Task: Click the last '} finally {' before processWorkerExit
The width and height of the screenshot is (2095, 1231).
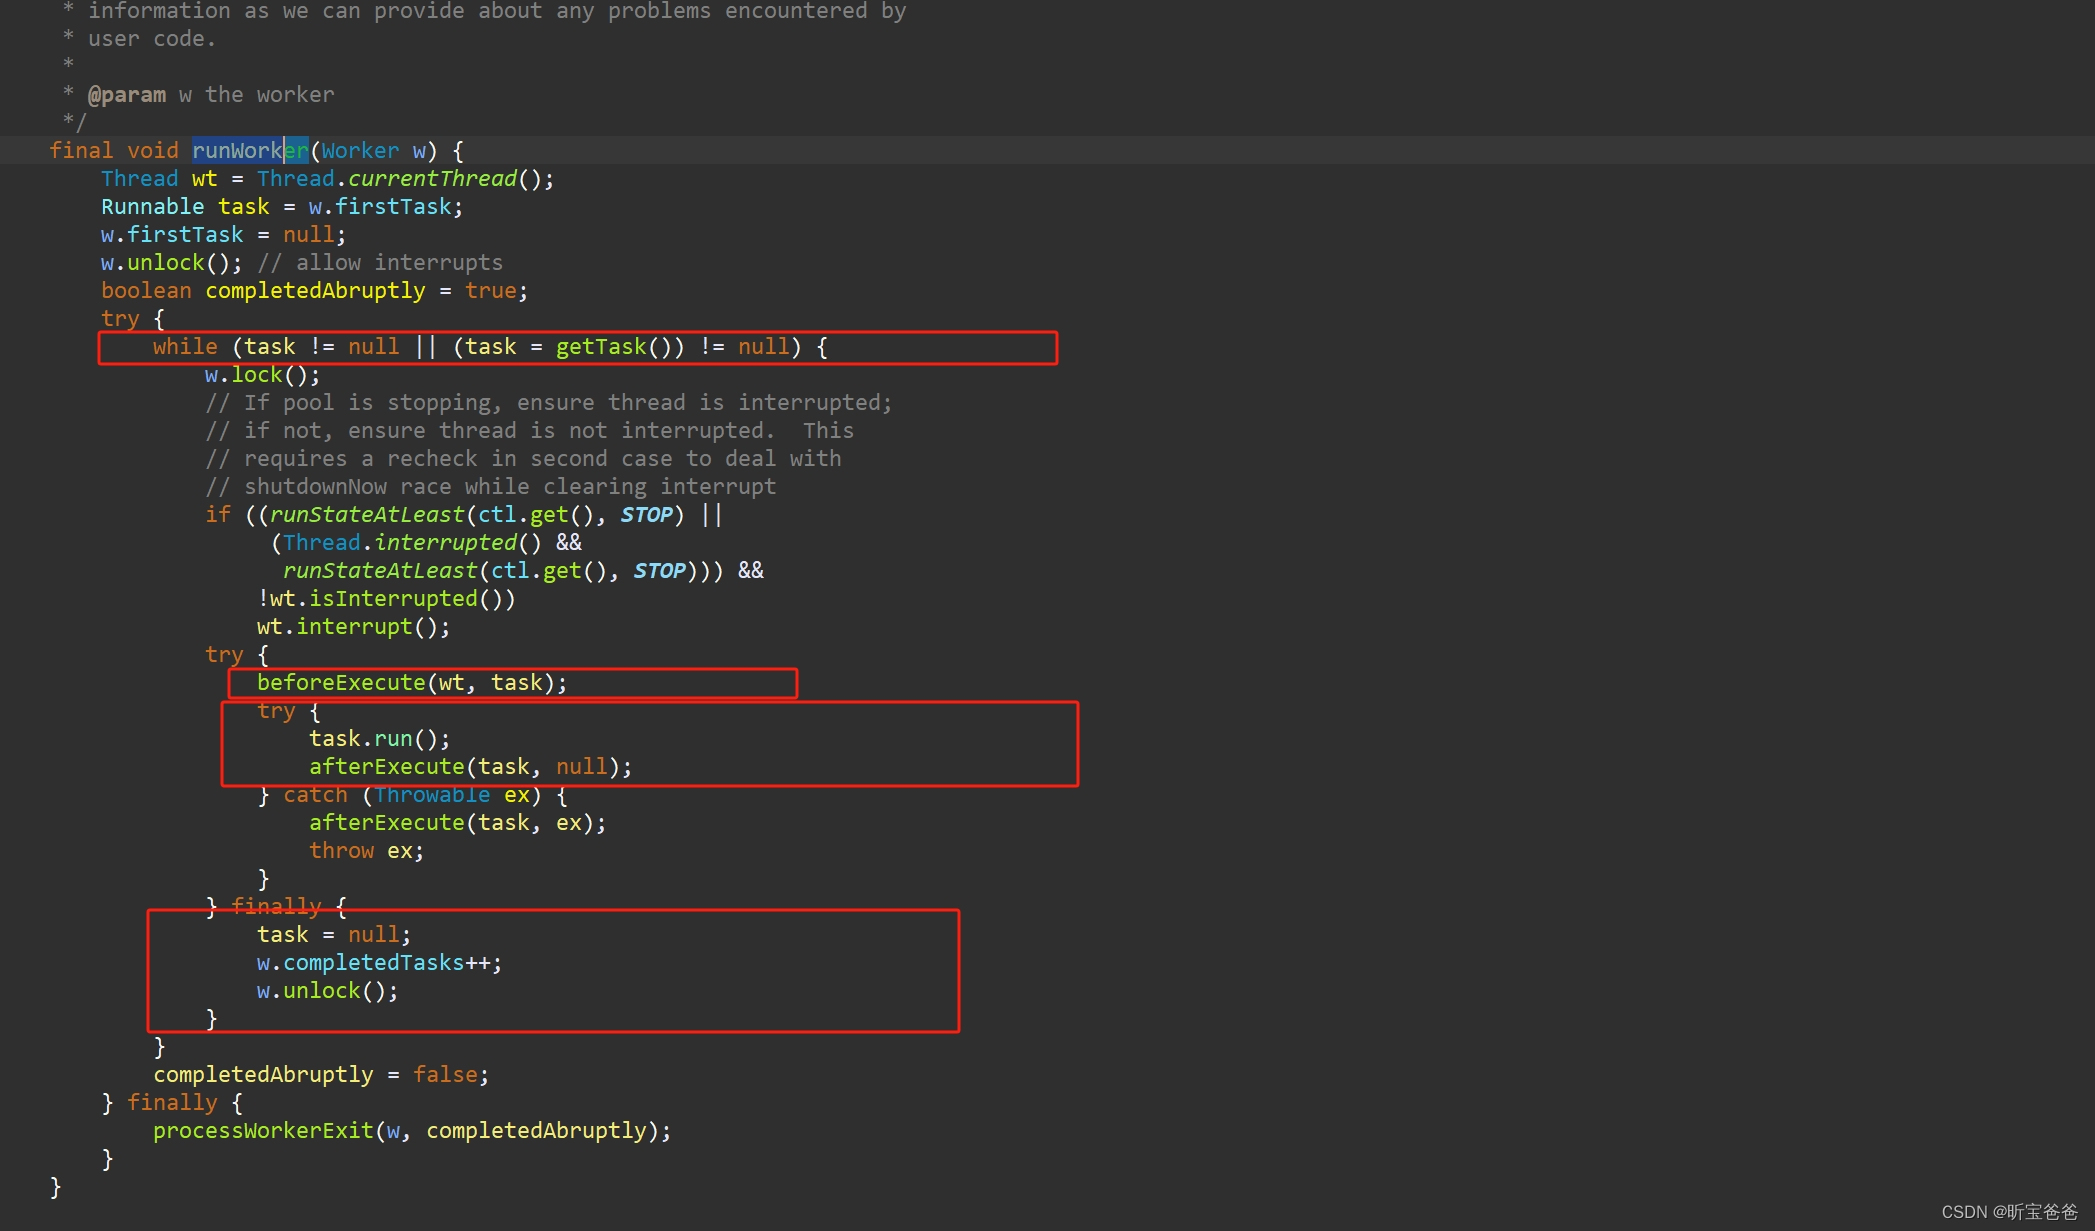Action: (x=172, y=1102)
